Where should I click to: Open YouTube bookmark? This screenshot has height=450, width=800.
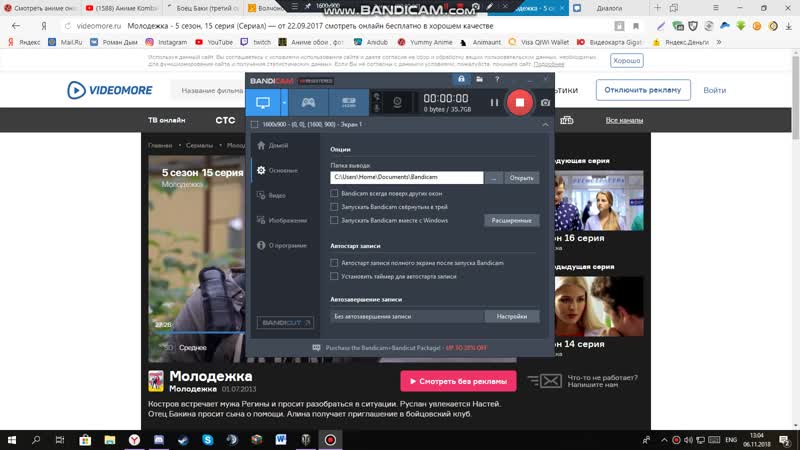pos(214,42)
